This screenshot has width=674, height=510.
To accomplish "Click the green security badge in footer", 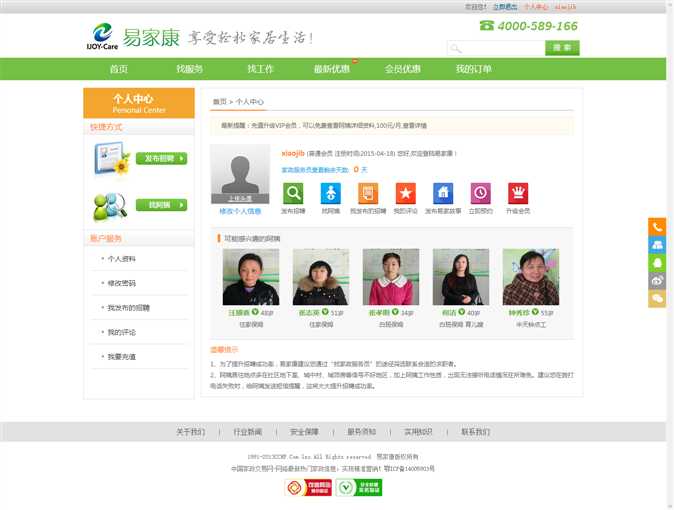I will [359, 487].
